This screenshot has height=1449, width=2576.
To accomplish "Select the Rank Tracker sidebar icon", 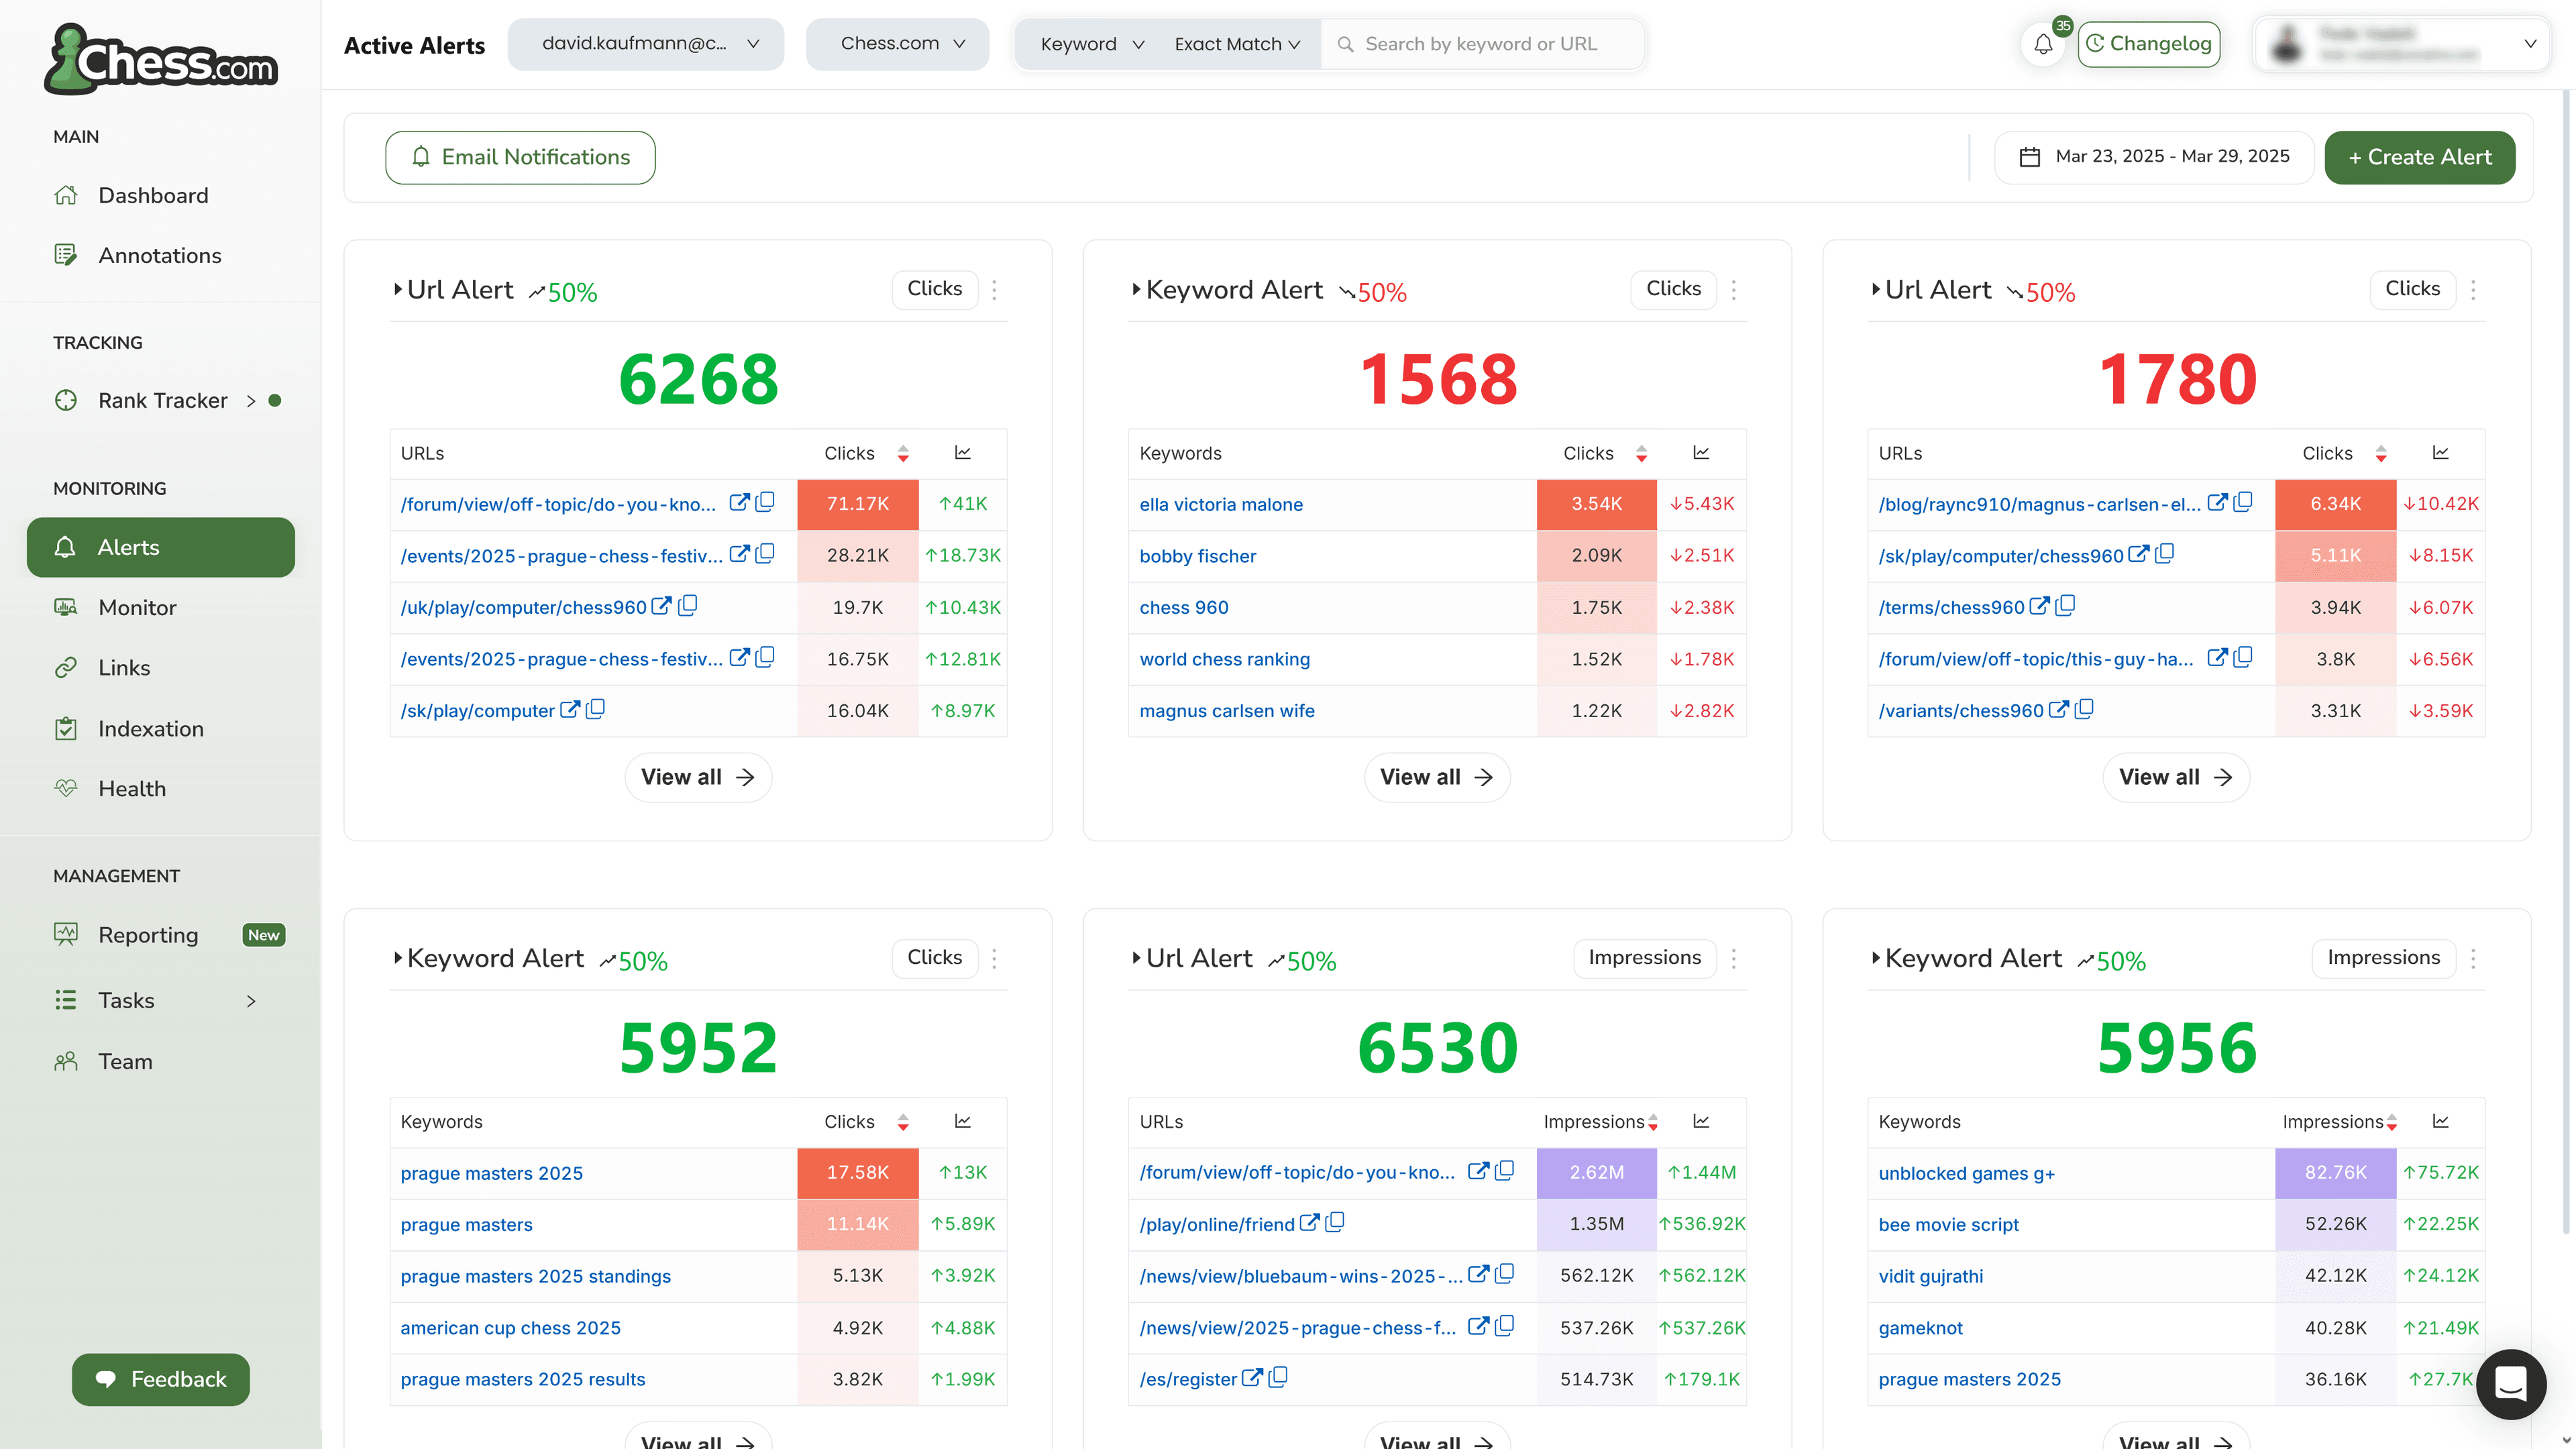I will 65,400.
